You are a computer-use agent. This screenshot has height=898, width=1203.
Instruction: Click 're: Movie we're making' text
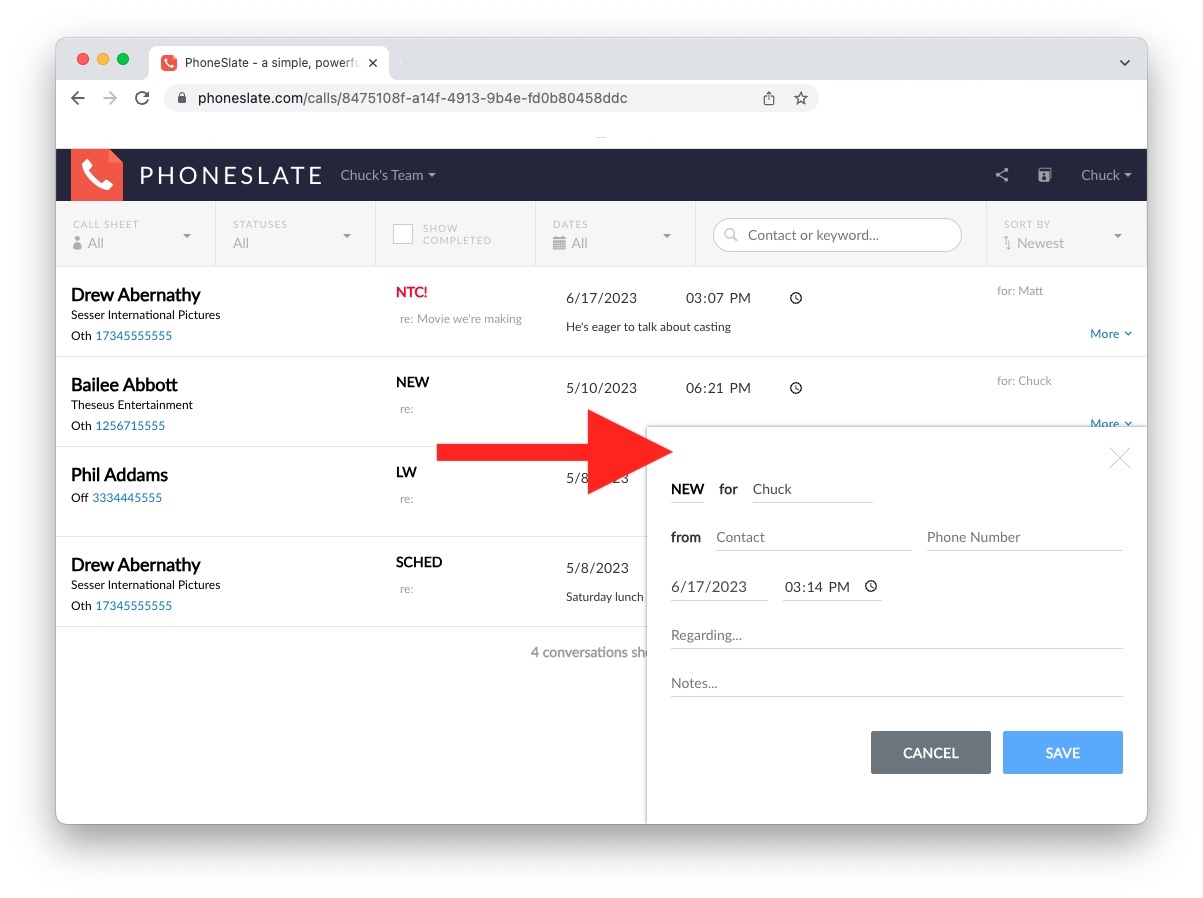coord(460,319)
